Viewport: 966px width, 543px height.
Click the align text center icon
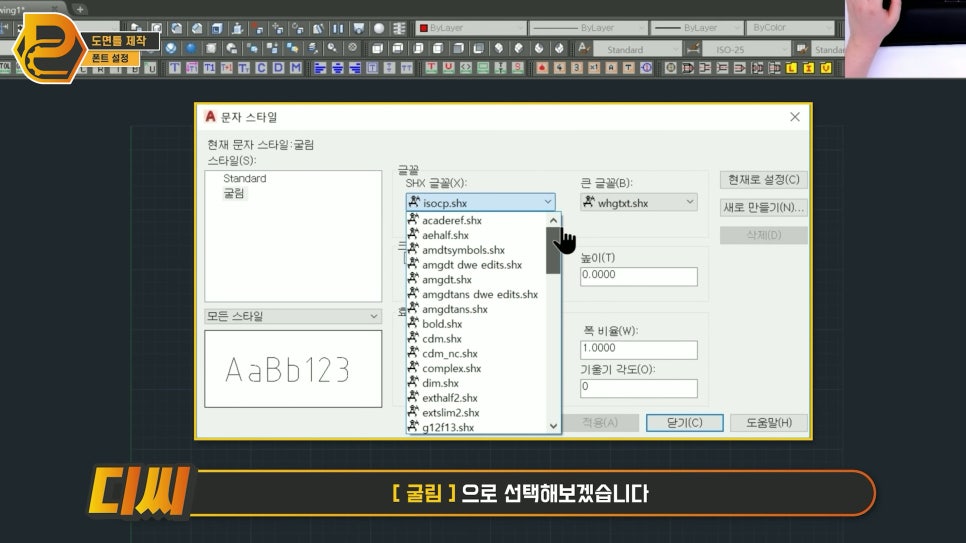pos(338,68)
